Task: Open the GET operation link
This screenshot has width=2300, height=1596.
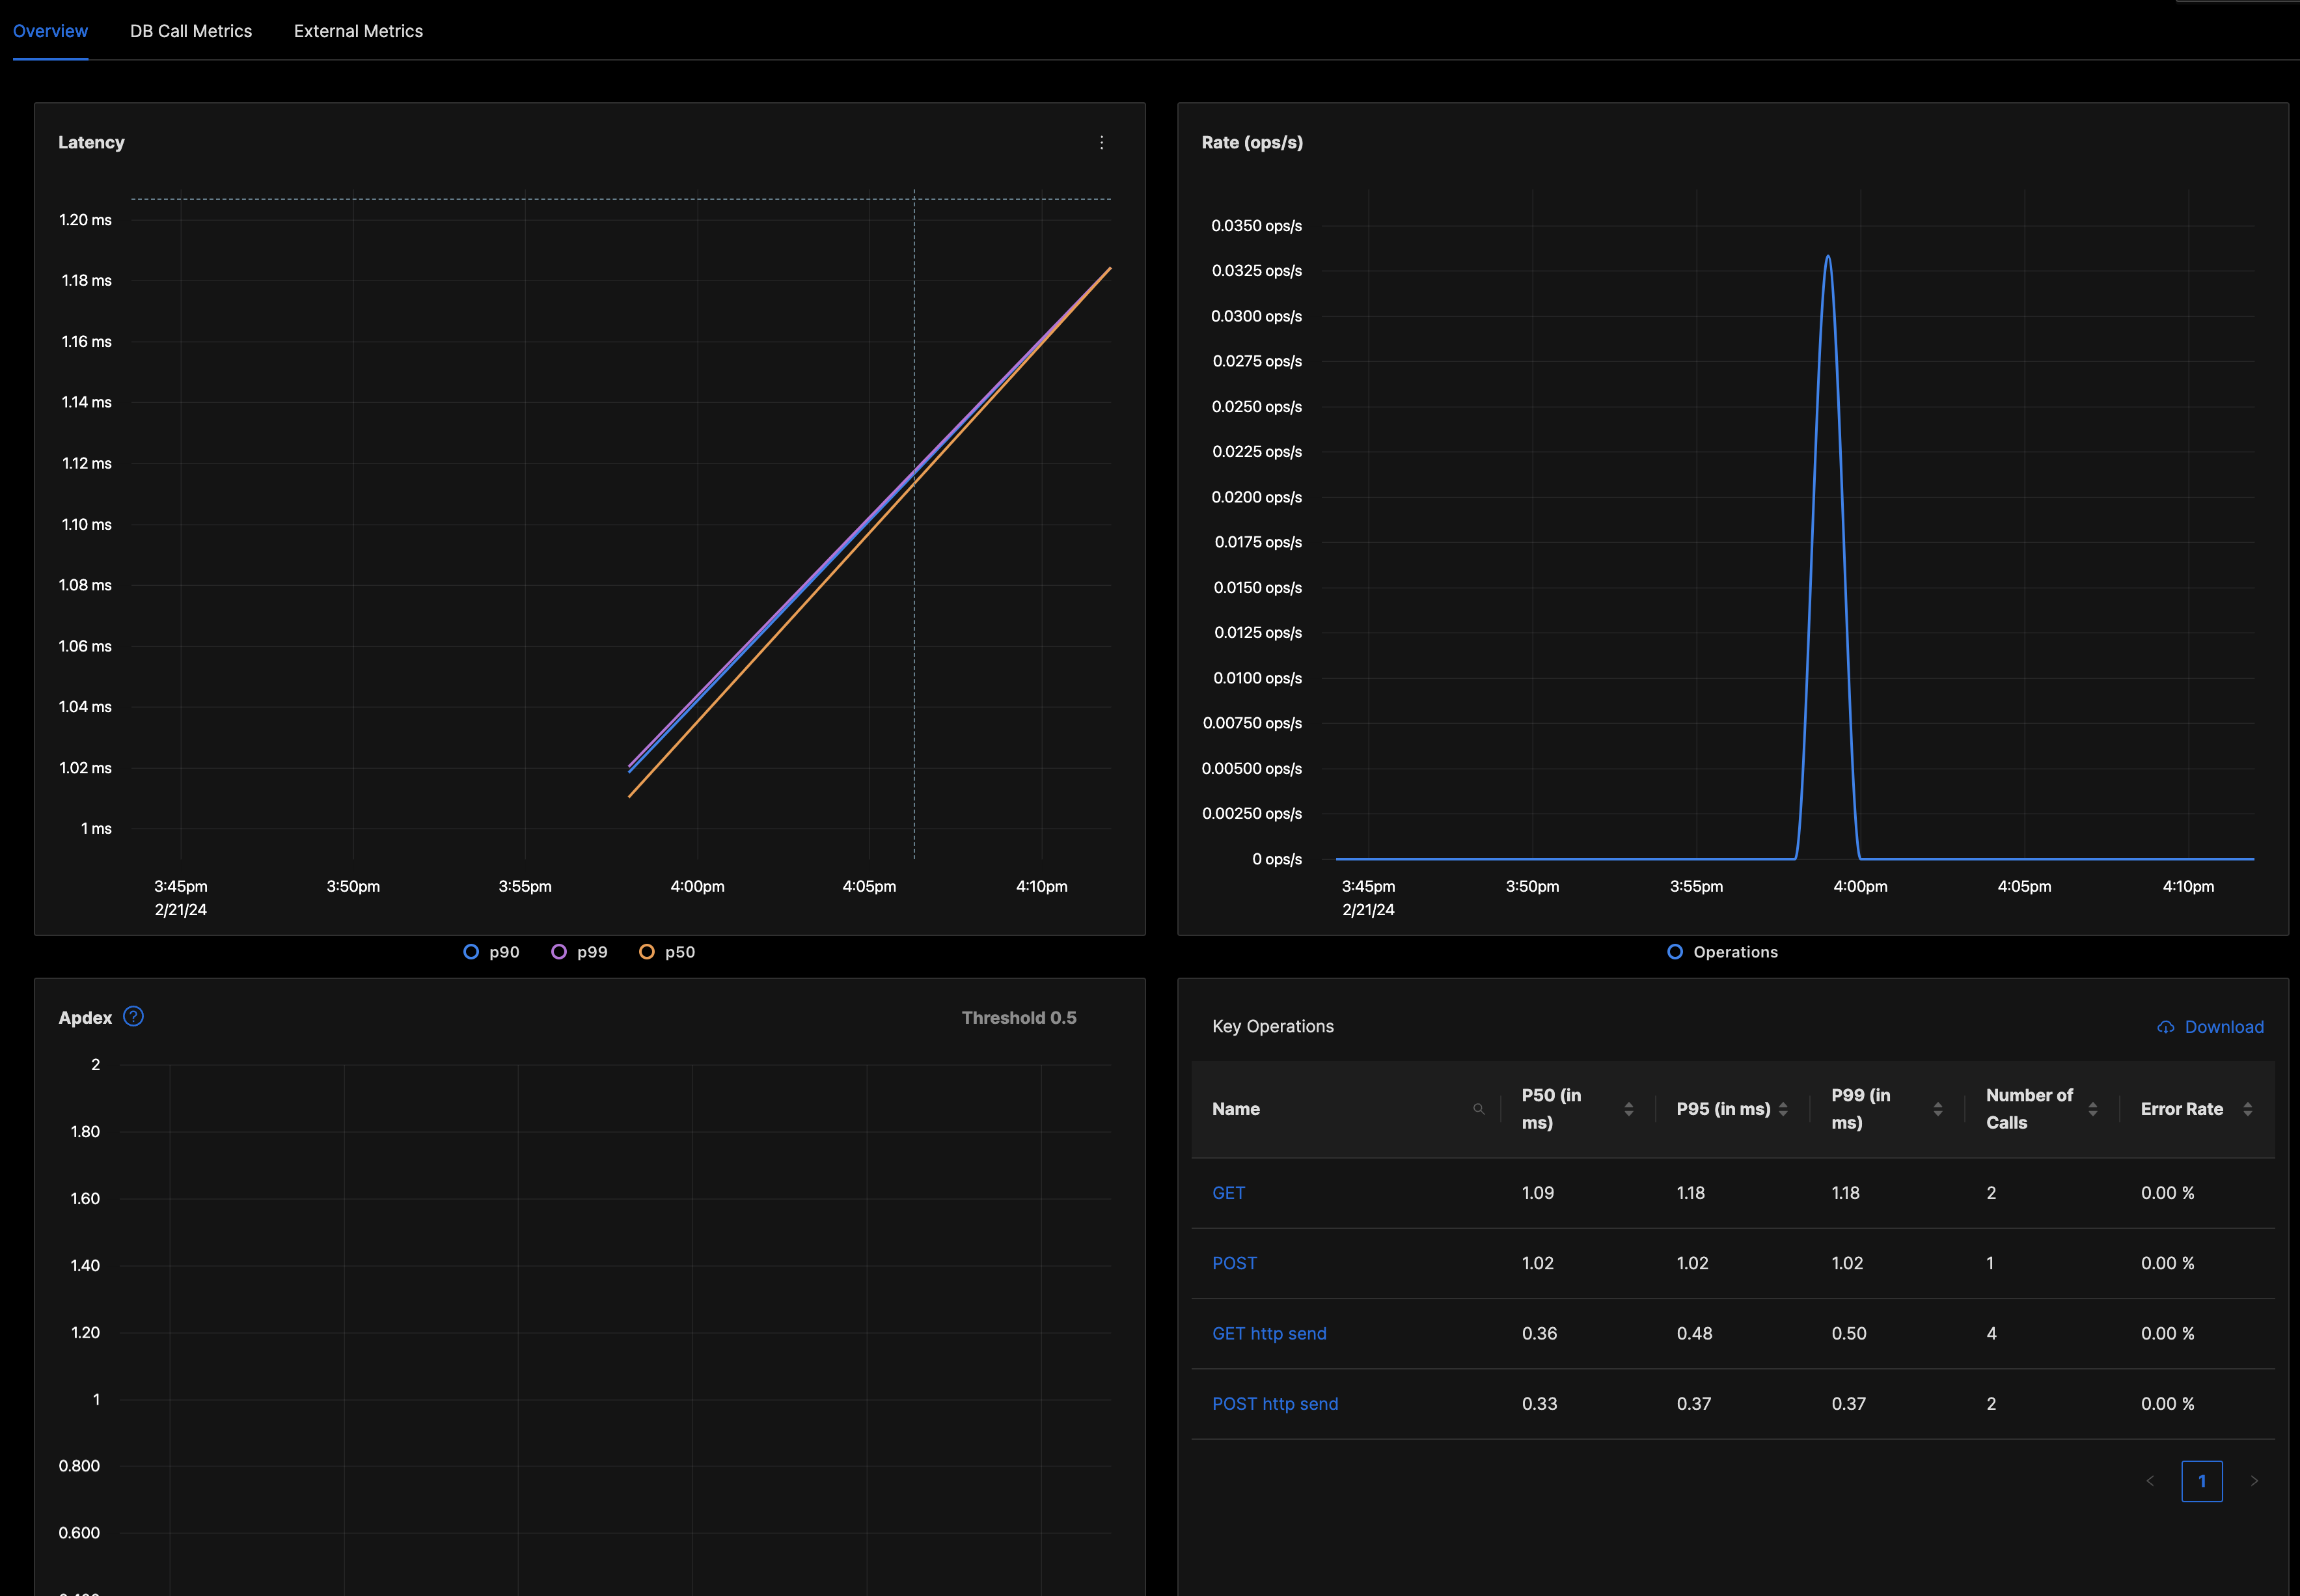Action: point(1228,1193)
